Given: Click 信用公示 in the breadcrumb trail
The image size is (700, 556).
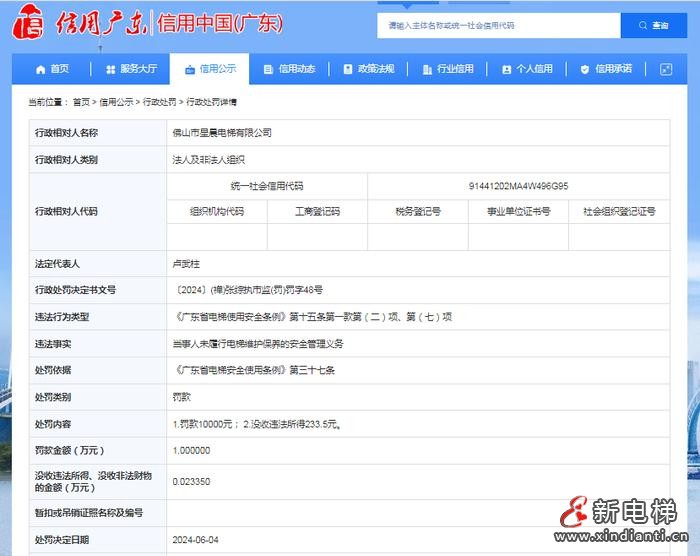Looking at the screenshot, I should coord(116,102).
